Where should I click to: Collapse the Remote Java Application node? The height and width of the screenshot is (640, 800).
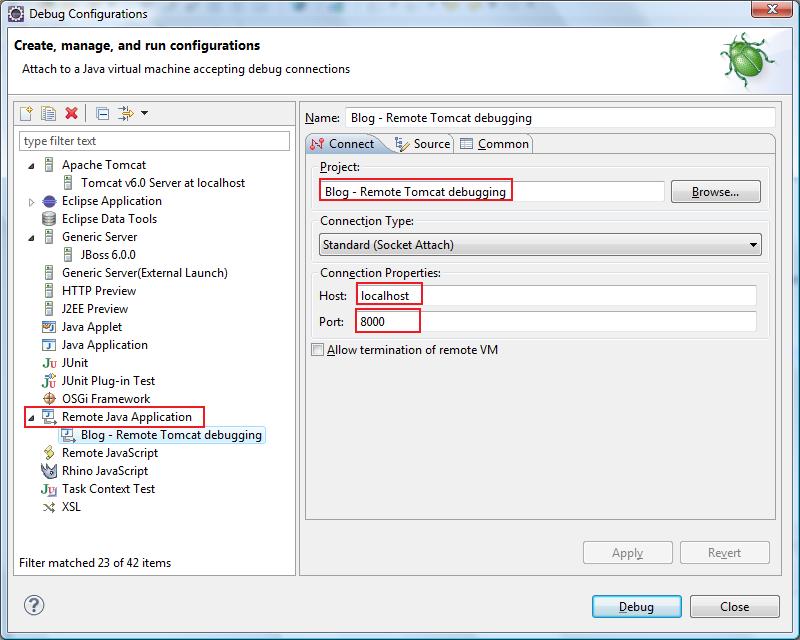point(32,417)
